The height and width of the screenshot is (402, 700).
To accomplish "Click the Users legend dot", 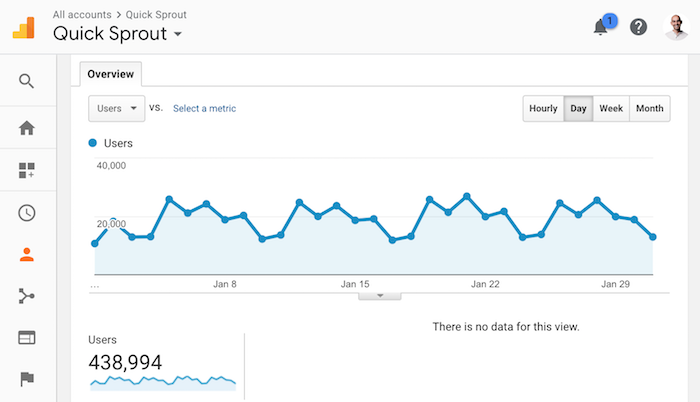I will coord(93,143).
